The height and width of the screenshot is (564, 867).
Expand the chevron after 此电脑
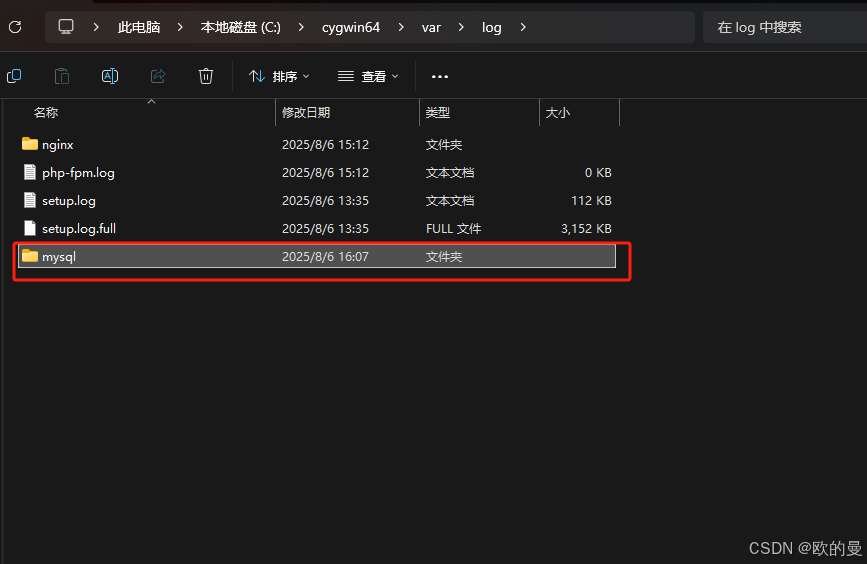point(180,27)
